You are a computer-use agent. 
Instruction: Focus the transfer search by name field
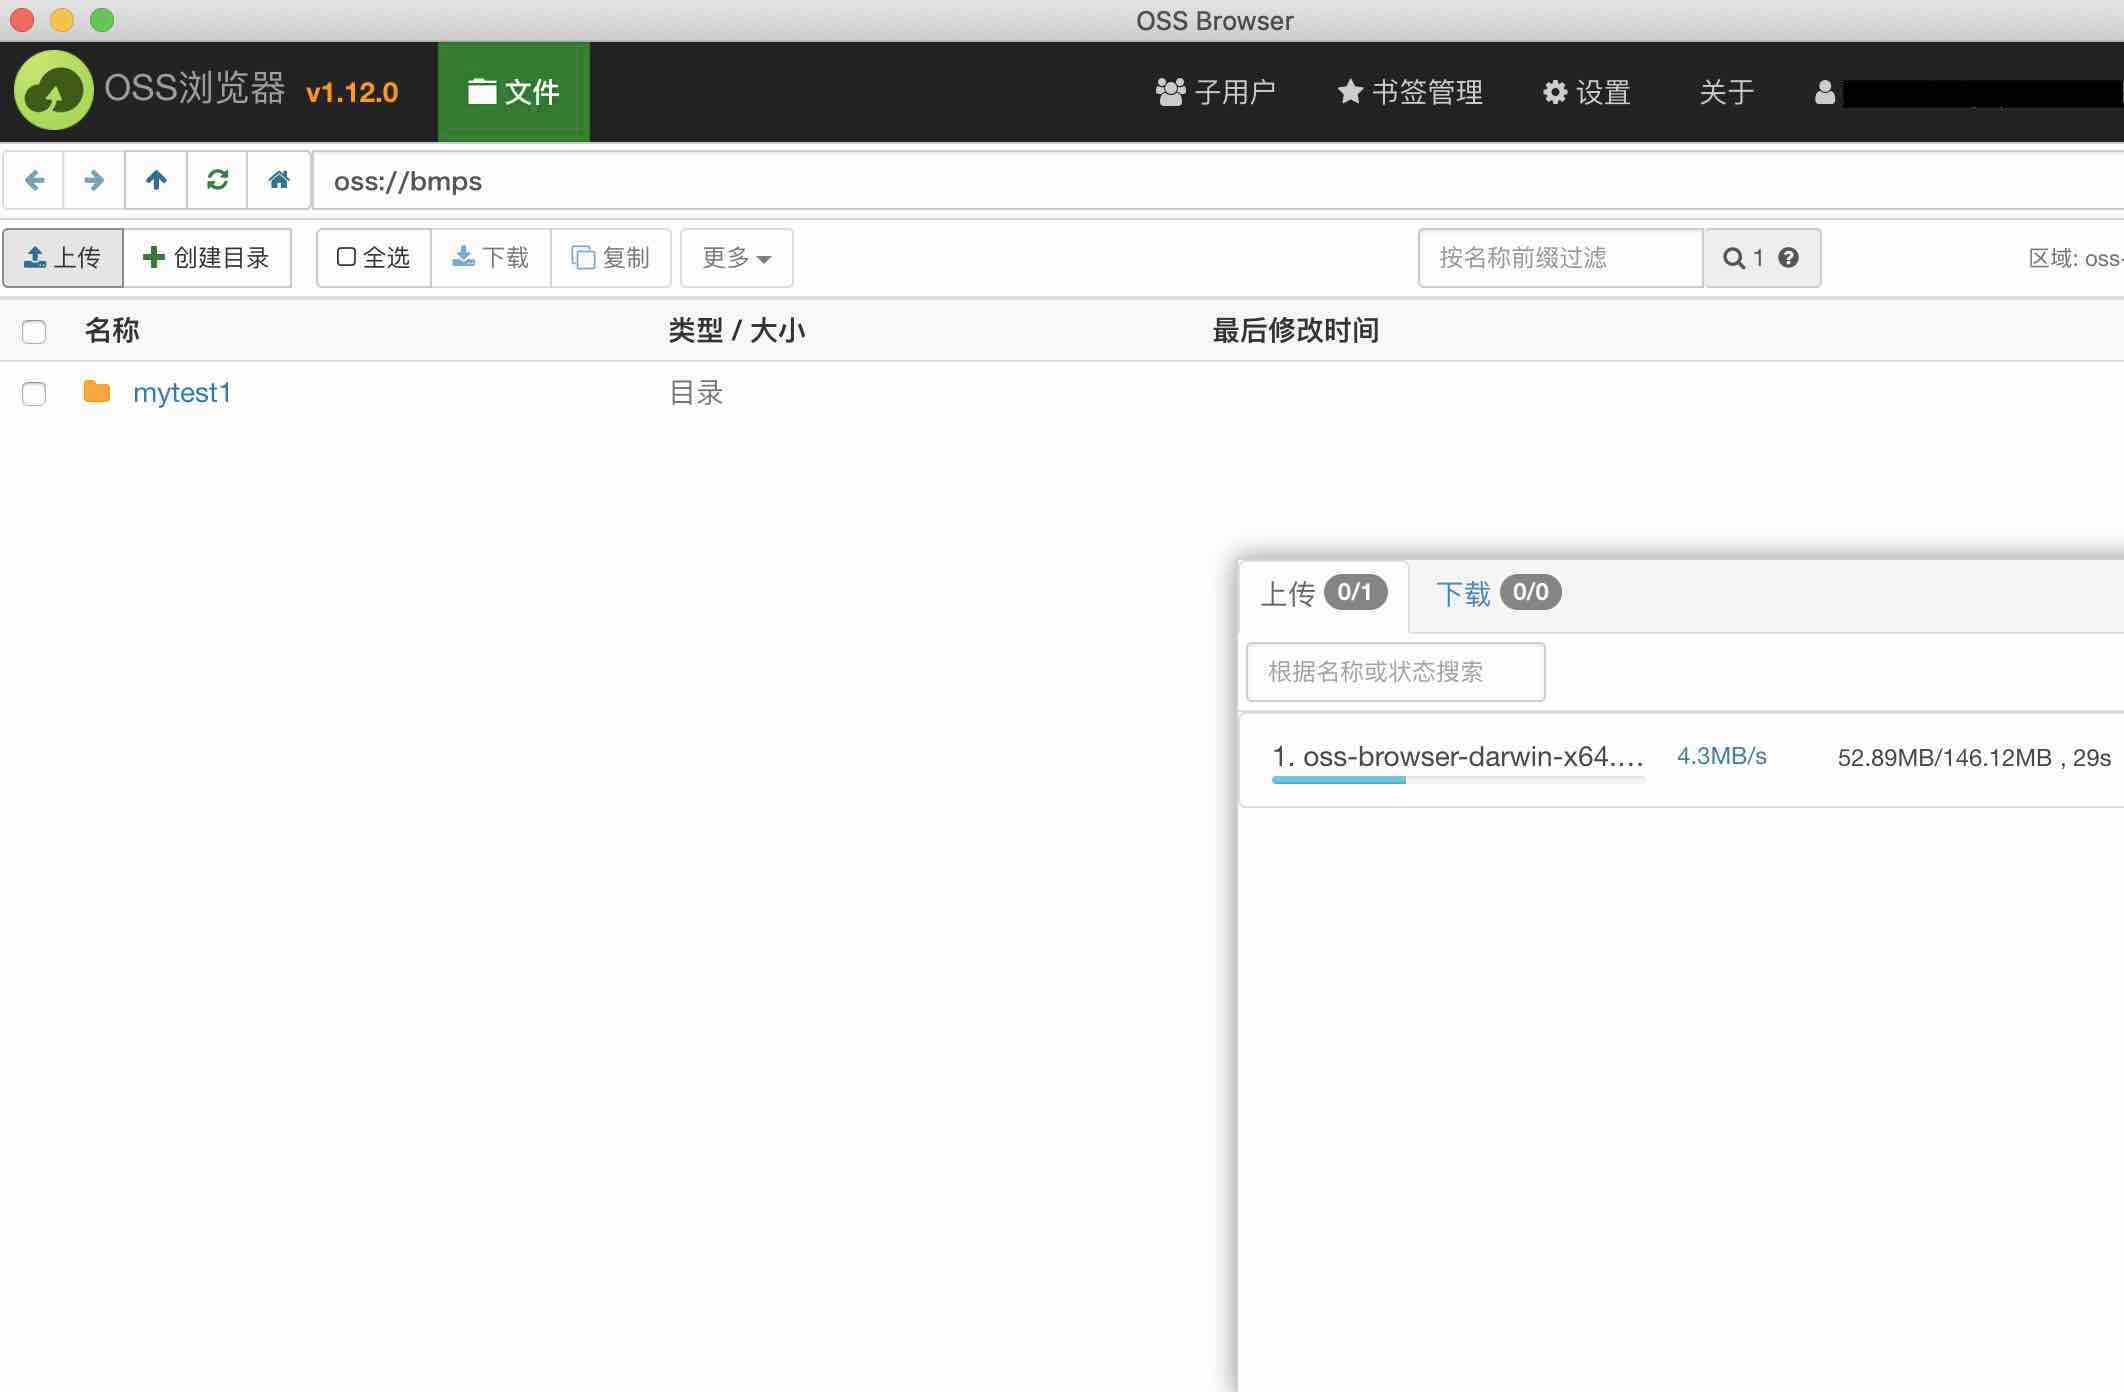1396,672
